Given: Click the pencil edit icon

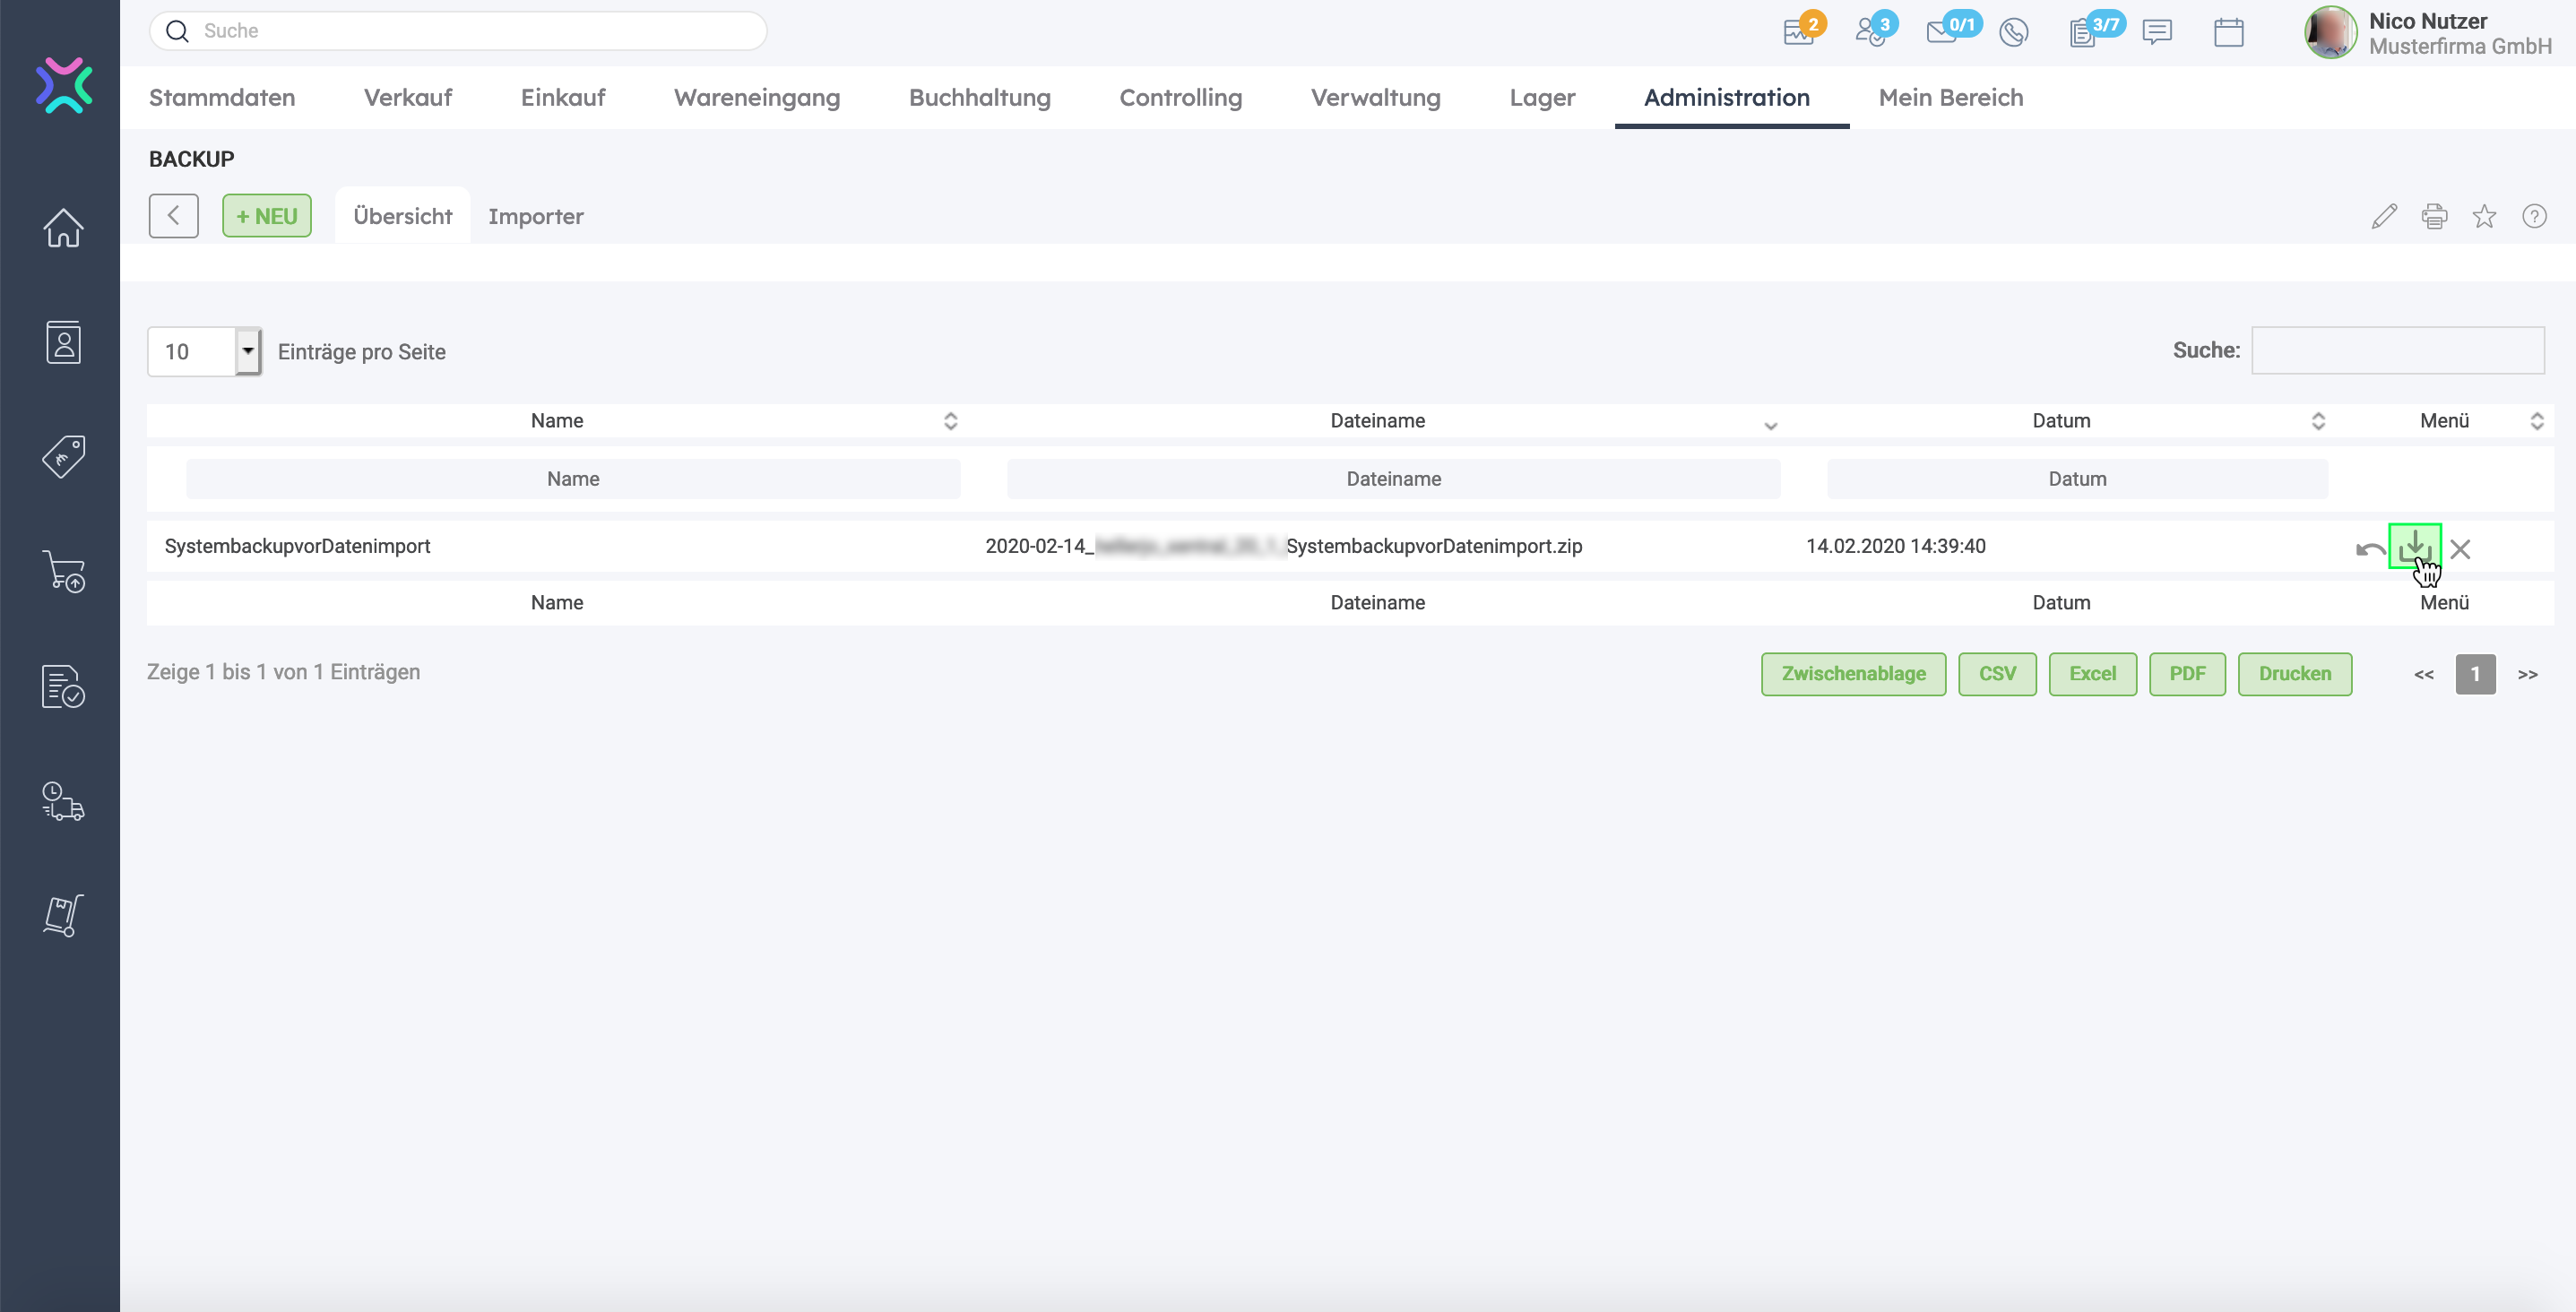Looking at the screenshot, I should [2384, 216].
